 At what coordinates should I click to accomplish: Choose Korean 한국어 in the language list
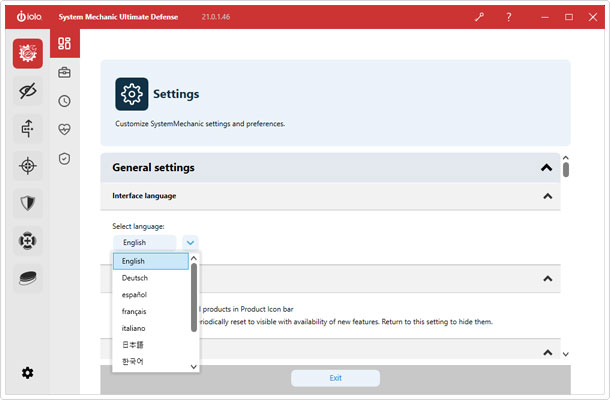pyautogui.click(x=151, y=361)
